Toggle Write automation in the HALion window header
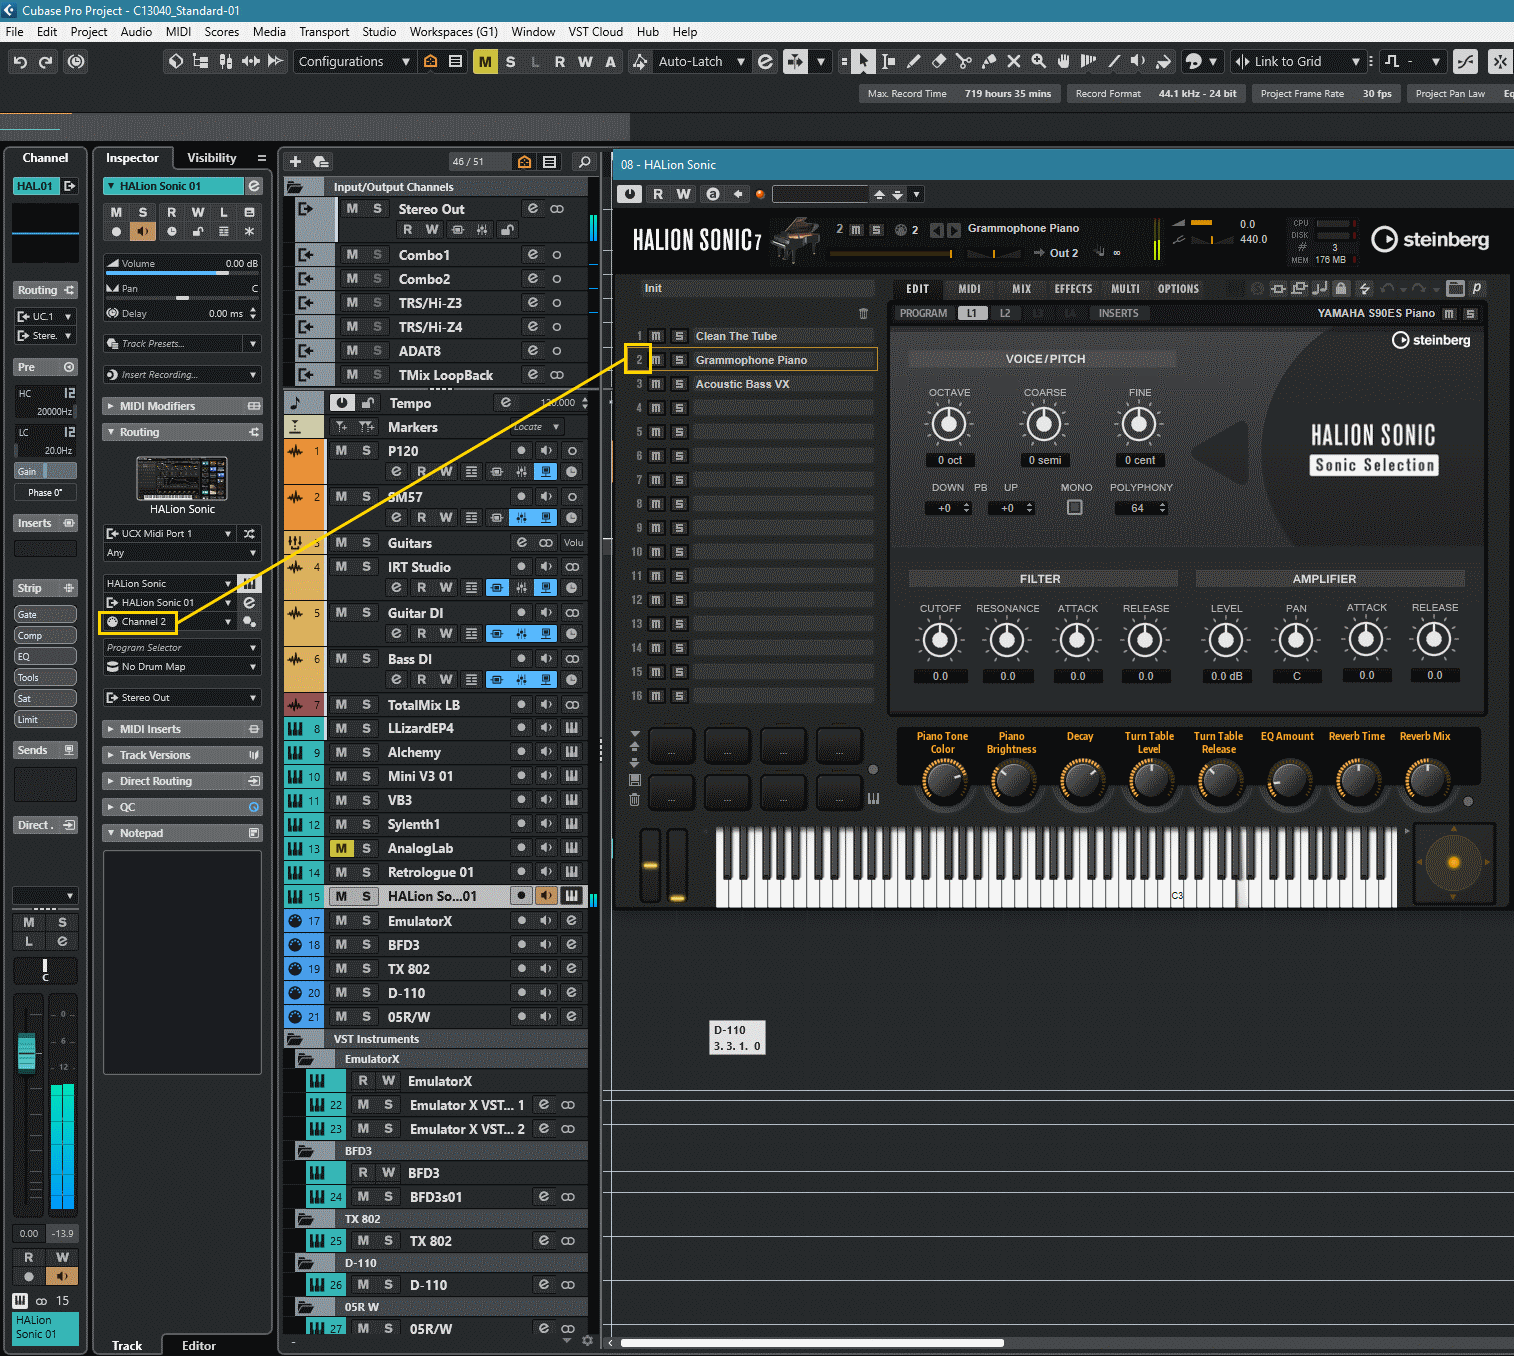 coord(683,194)
